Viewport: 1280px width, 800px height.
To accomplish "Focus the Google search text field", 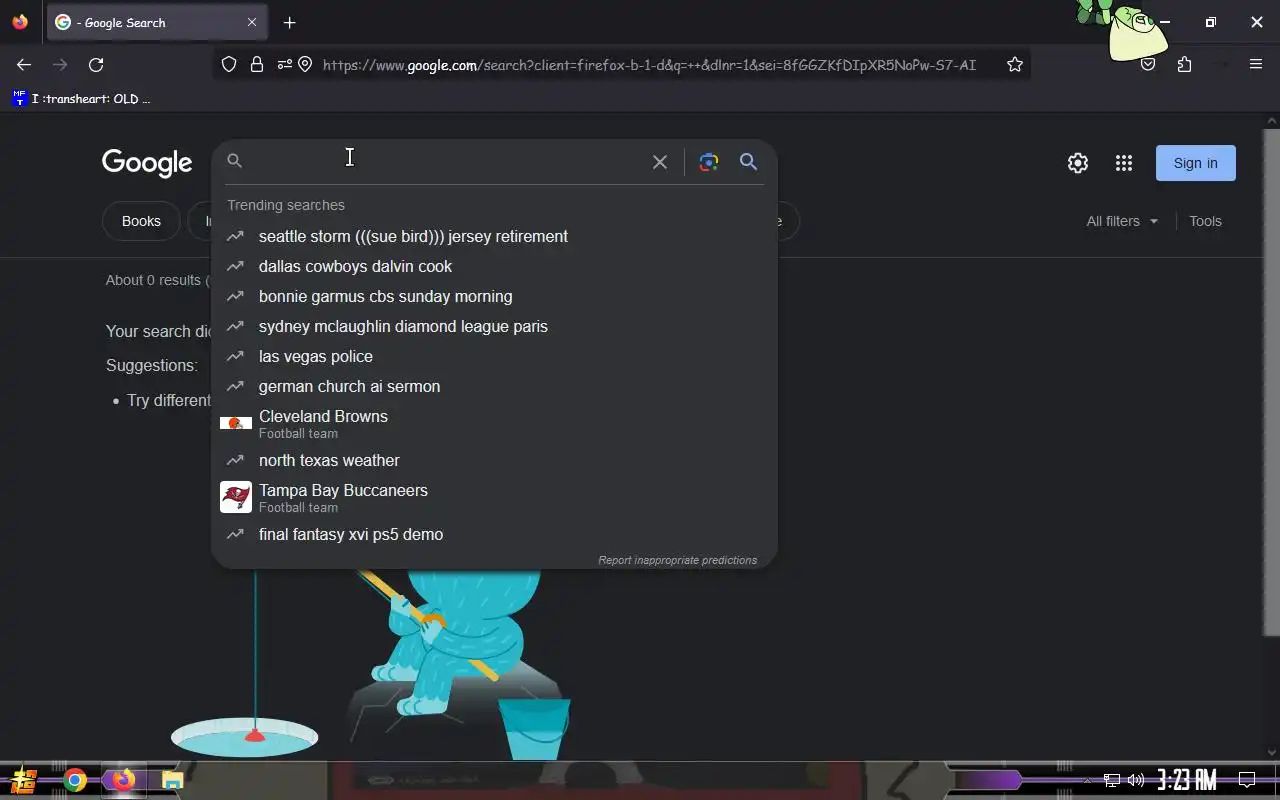I will tap(445, 161).
